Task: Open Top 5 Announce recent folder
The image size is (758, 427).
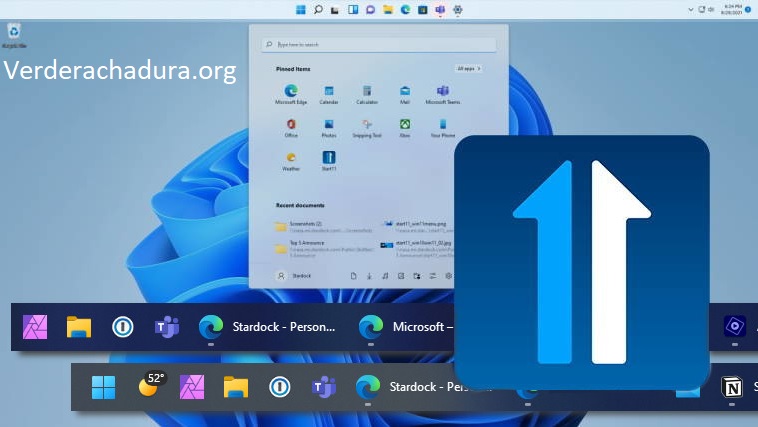Action: click(x=323, y=248)
